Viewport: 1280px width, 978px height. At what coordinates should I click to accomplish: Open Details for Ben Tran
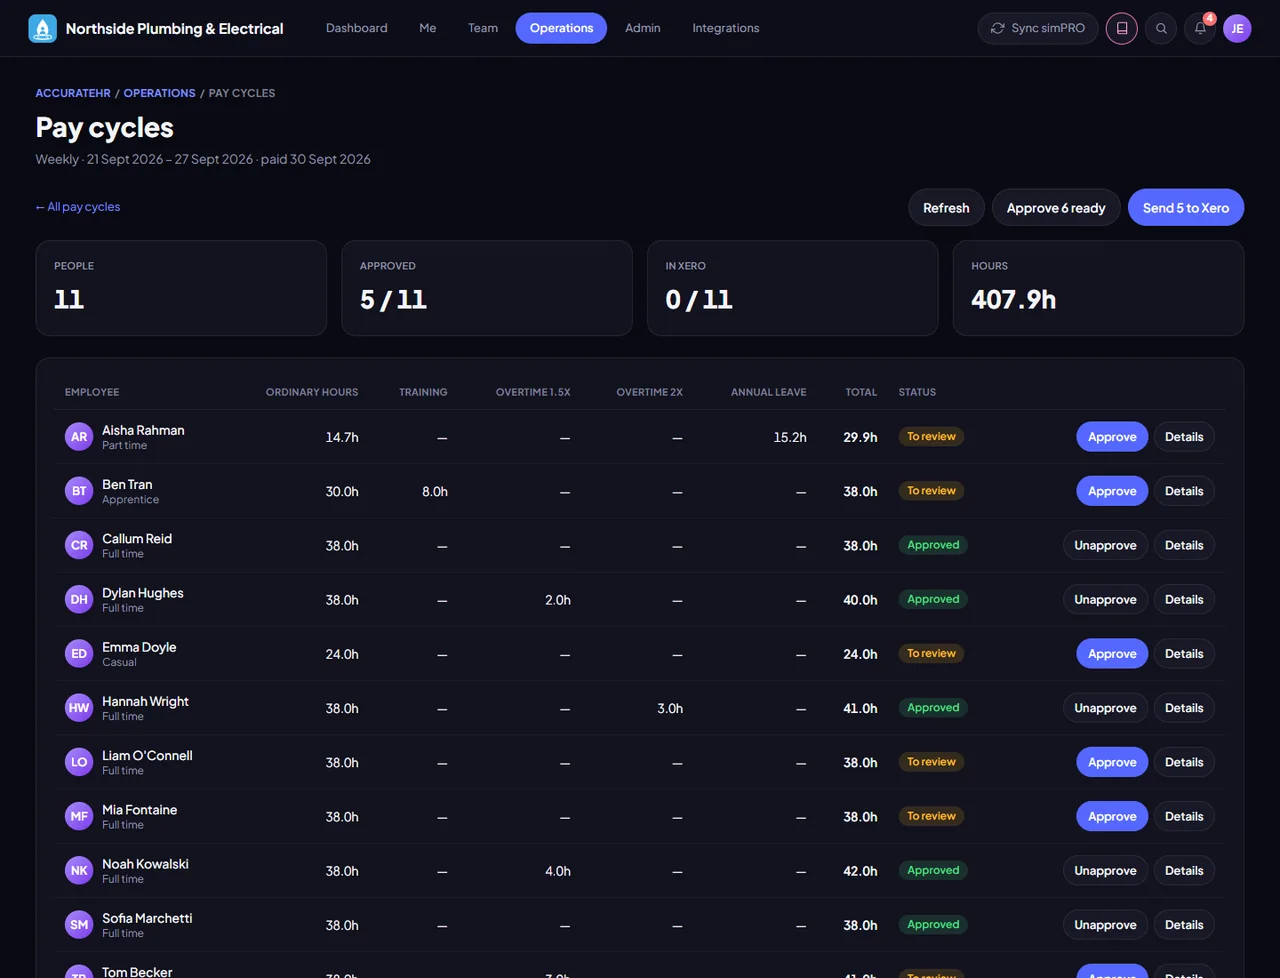(1184, 491)
